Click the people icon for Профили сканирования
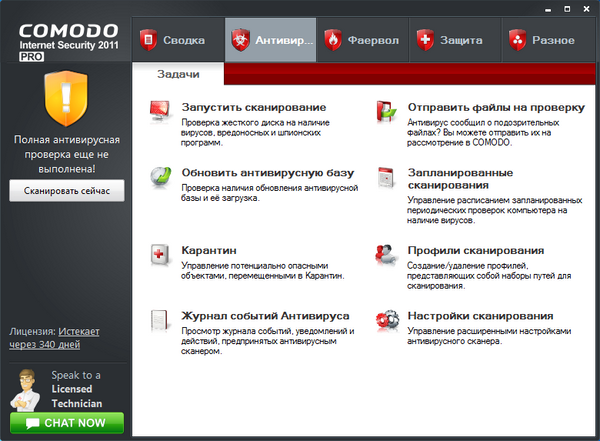600x441 pixels. [x=386, y=254]
